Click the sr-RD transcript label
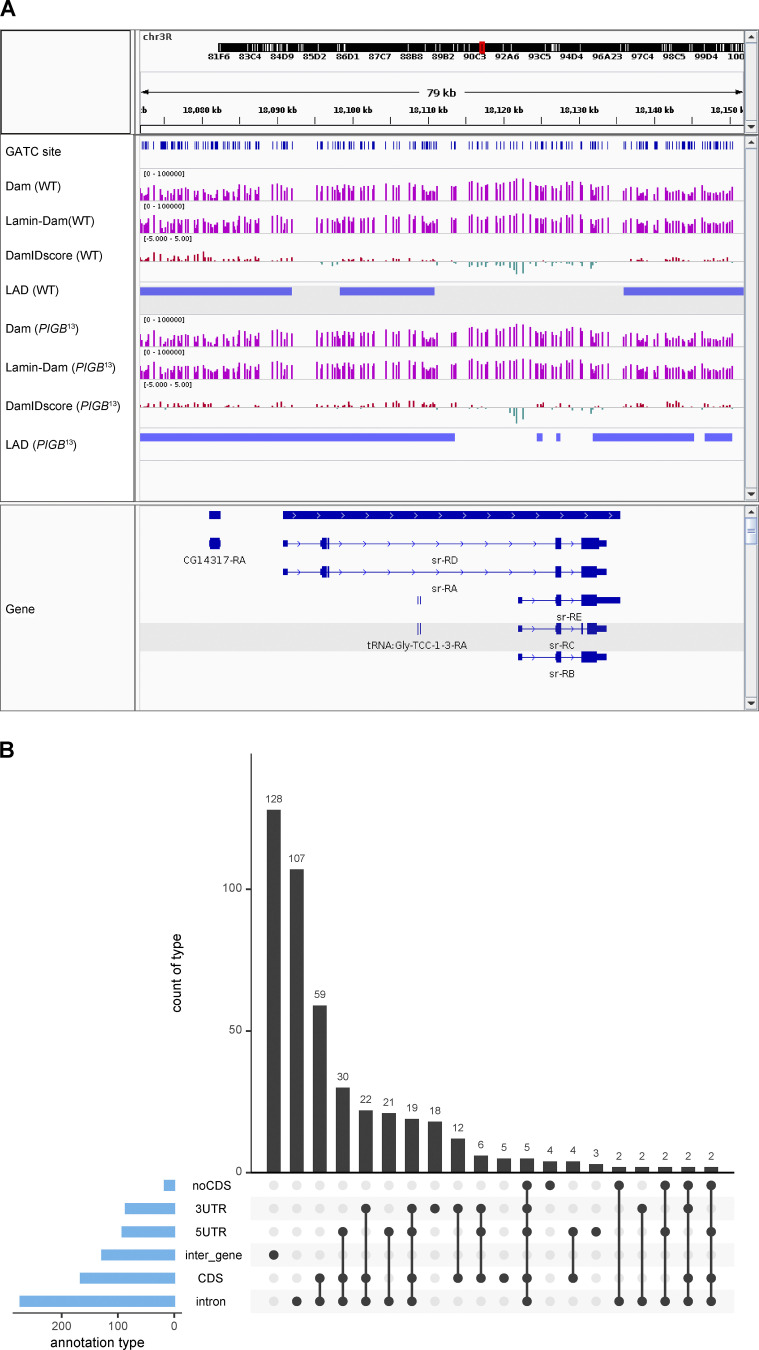The width and height of the screenshot is (759, 1350). [x=444, y=560]
